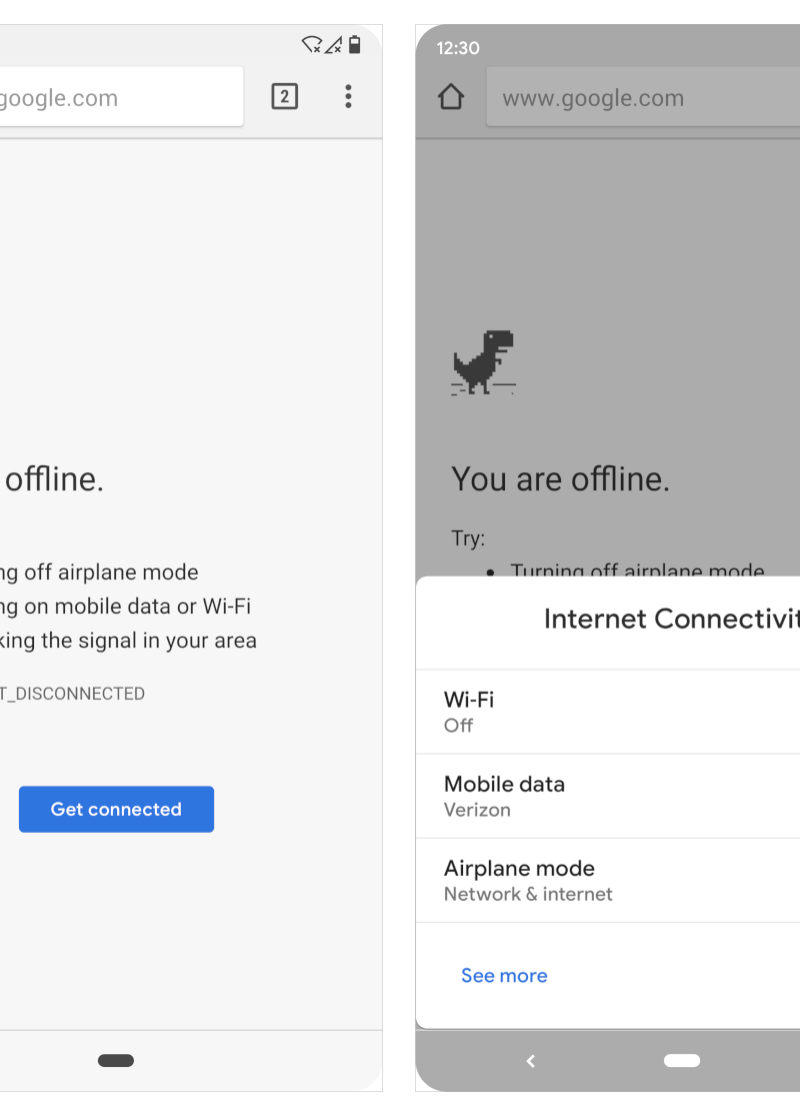Open the See more link
Image resolution: width=800 pixels, height=1108 pixels.
click(504, 975)
